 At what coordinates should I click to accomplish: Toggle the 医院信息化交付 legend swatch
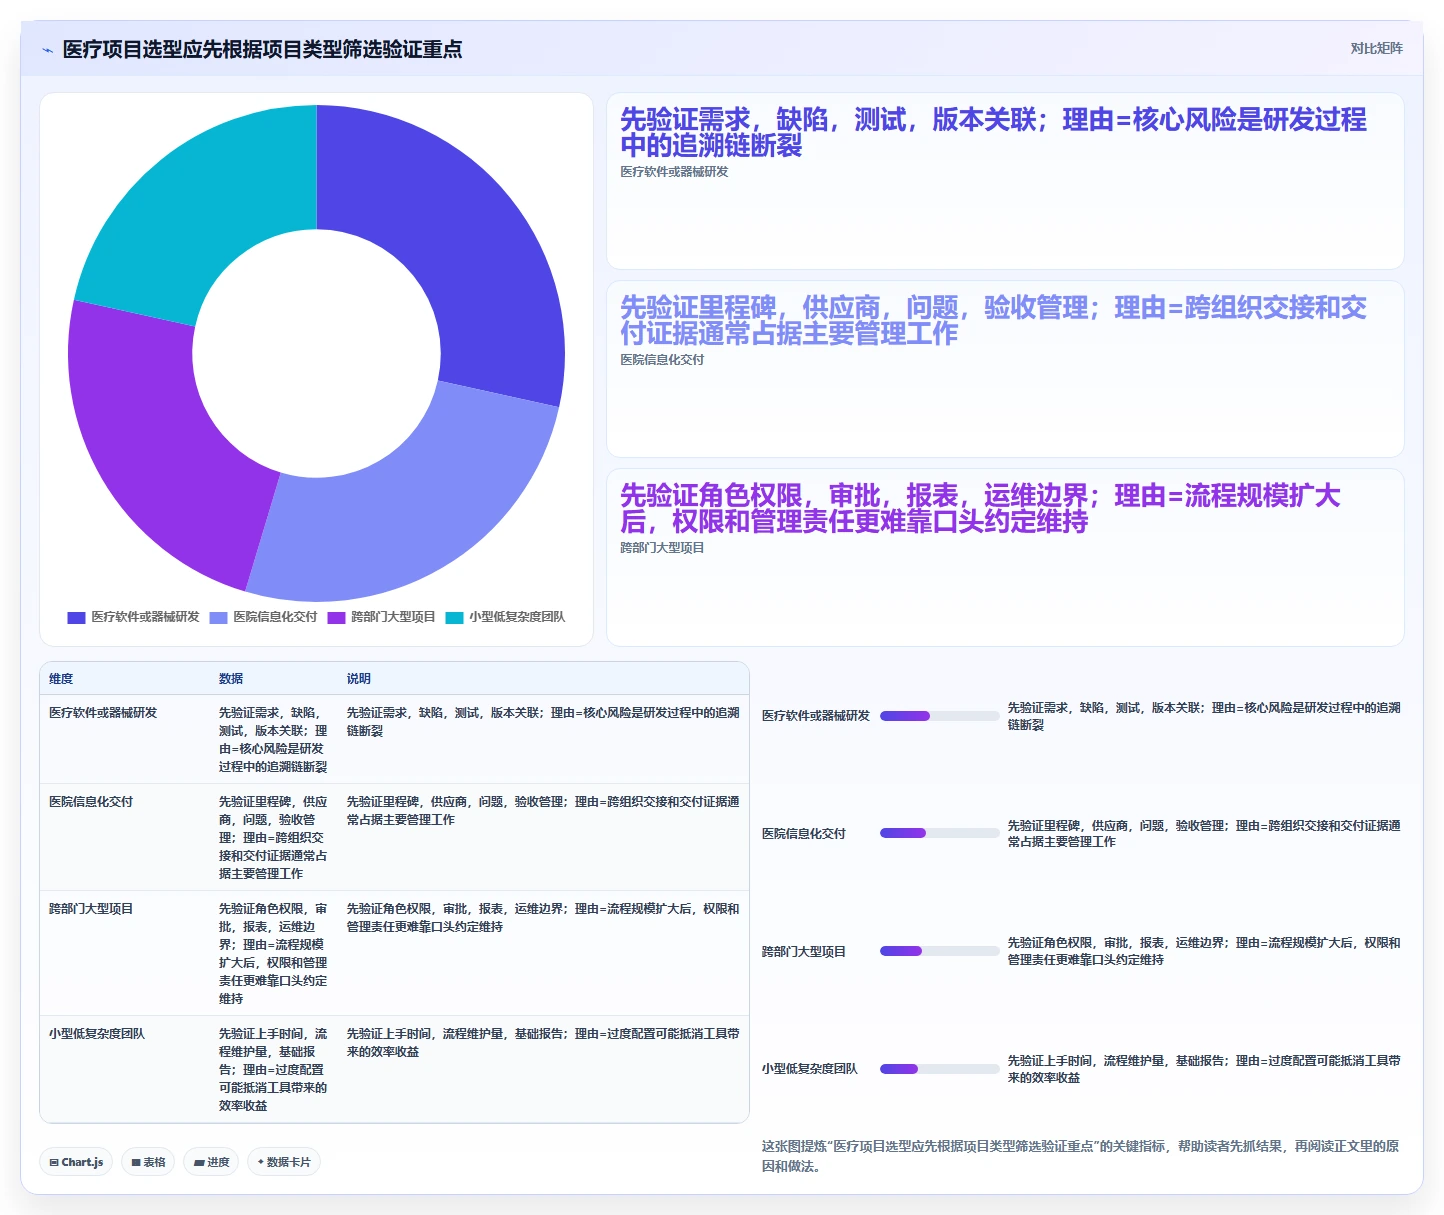tap(218, 618)
